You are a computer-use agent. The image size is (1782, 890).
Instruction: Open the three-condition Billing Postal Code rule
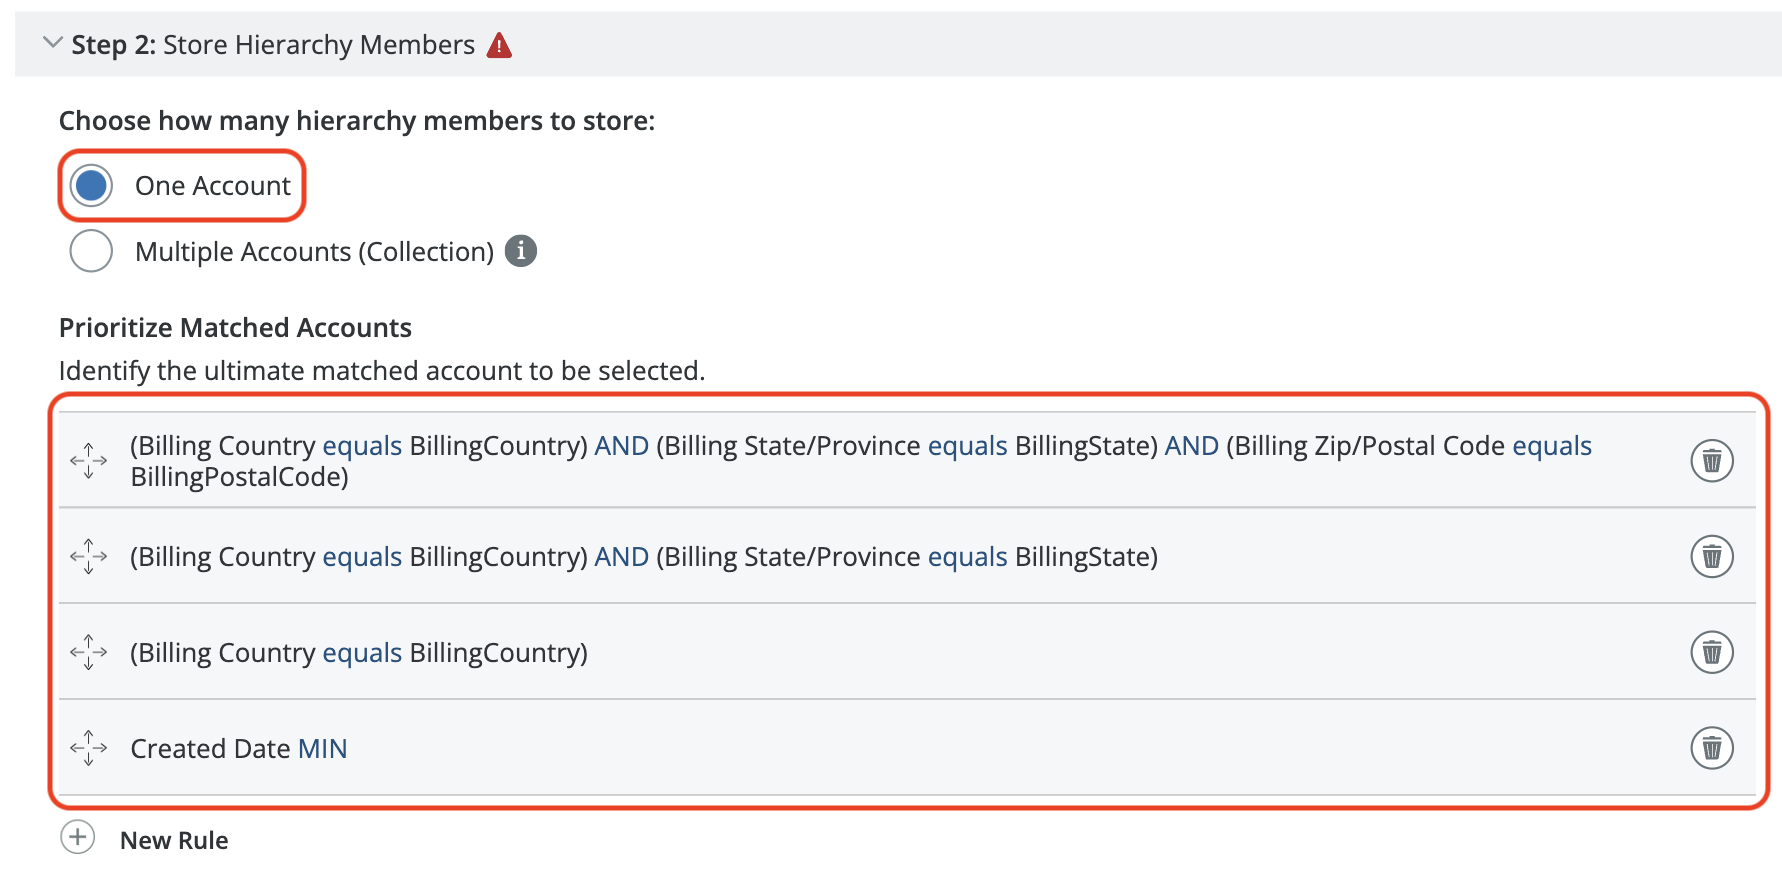pyautogui.click(x=860, y=461)
